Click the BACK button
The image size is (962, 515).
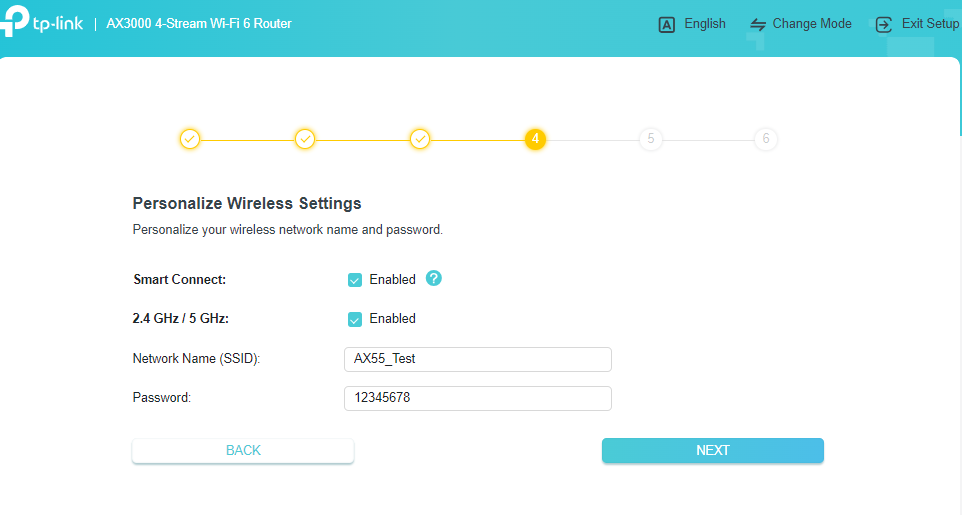243,451
